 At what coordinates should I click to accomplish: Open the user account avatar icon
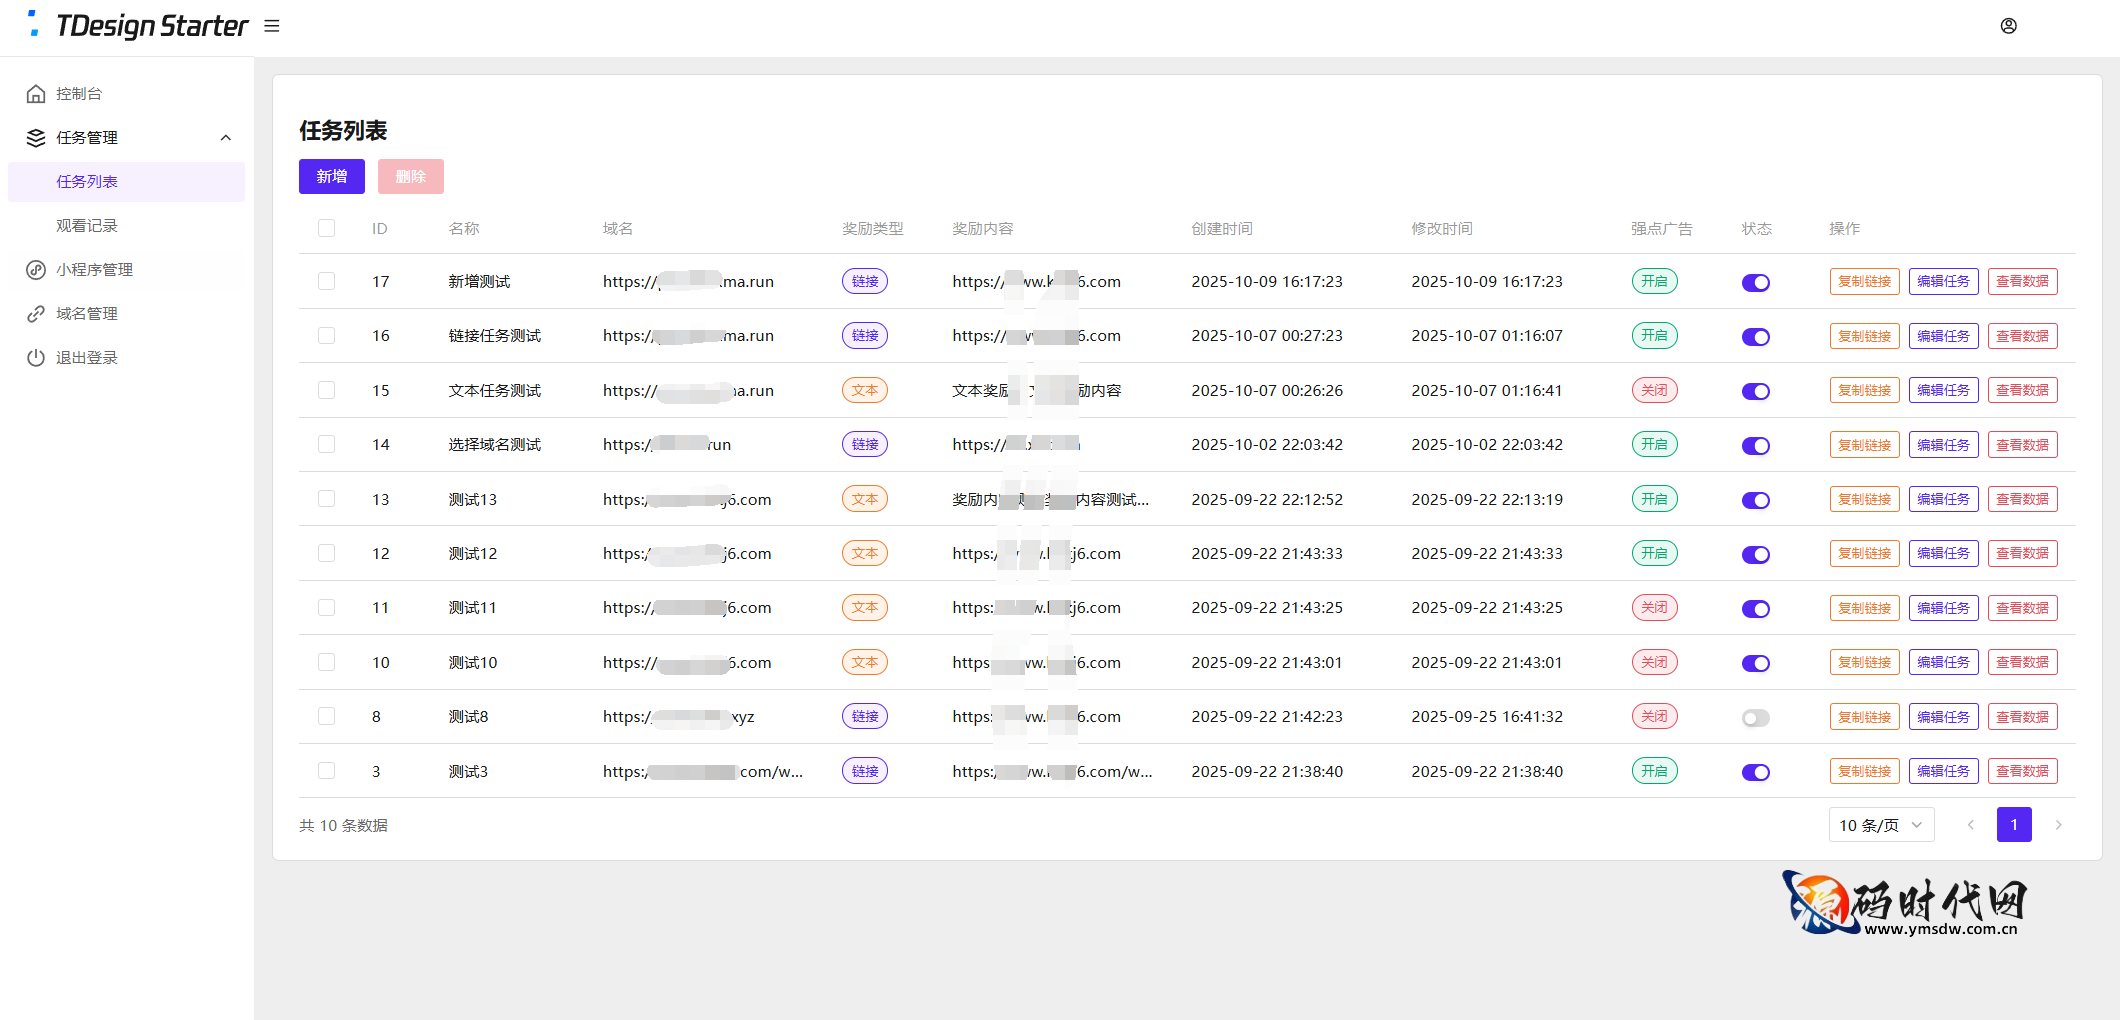(x=2008, y=26)
